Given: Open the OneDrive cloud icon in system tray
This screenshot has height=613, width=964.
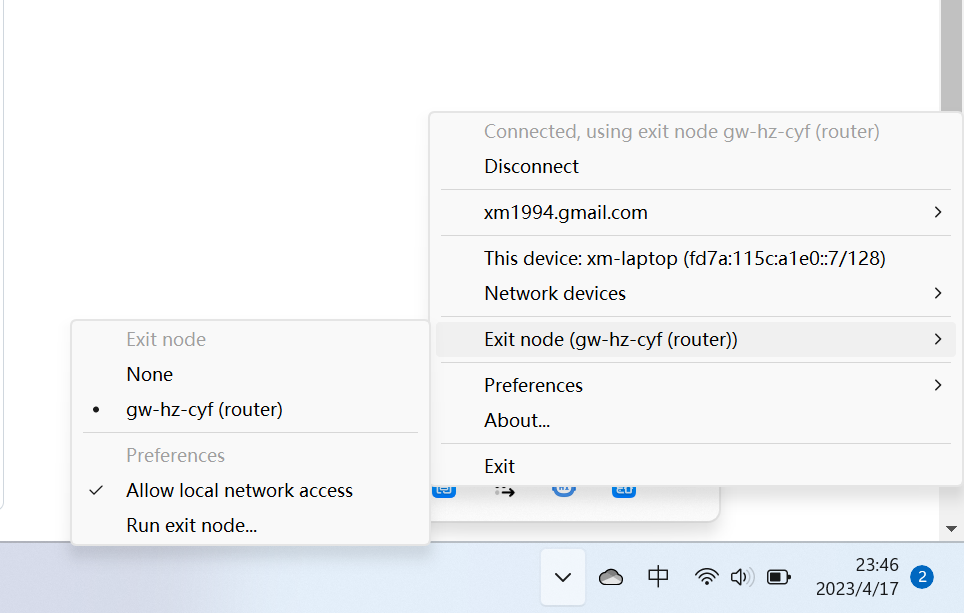Looking at the screenshot, I should 611,576.
